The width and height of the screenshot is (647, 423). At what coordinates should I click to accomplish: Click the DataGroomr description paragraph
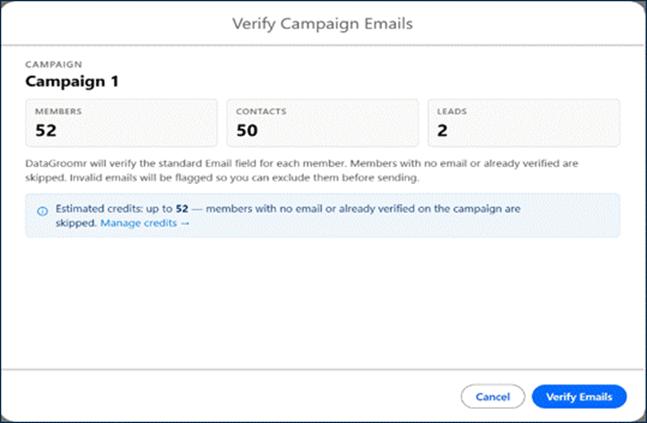point(302,170)
